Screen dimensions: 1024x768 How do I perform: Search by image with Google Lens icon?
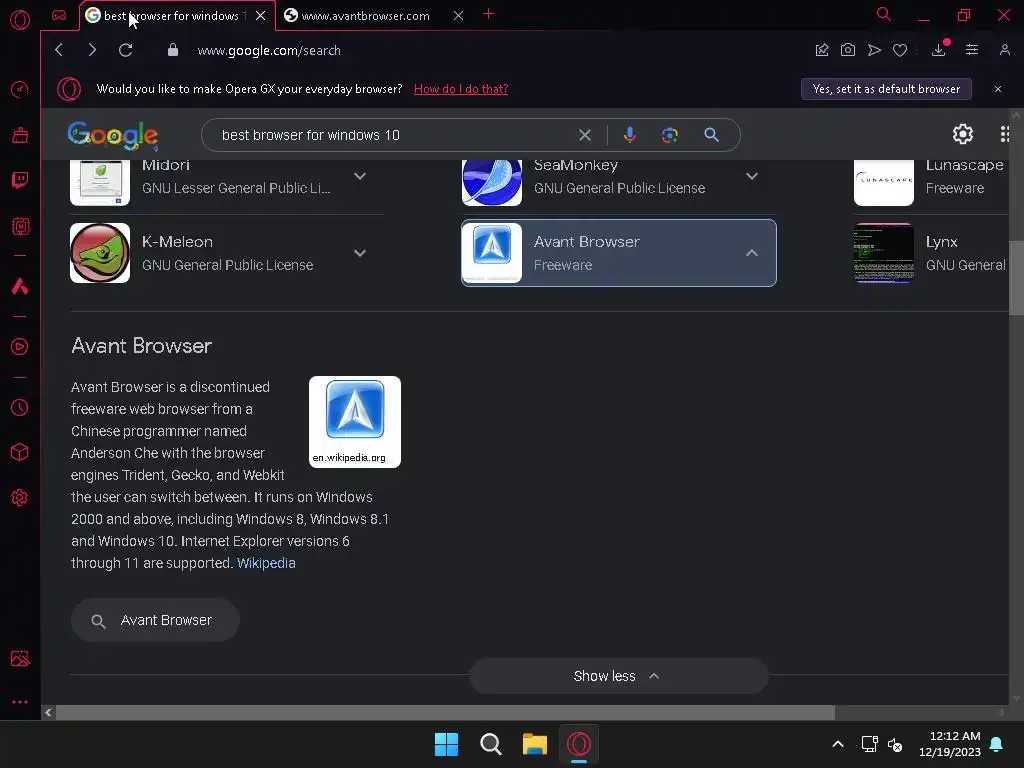(x=669, y=135)
